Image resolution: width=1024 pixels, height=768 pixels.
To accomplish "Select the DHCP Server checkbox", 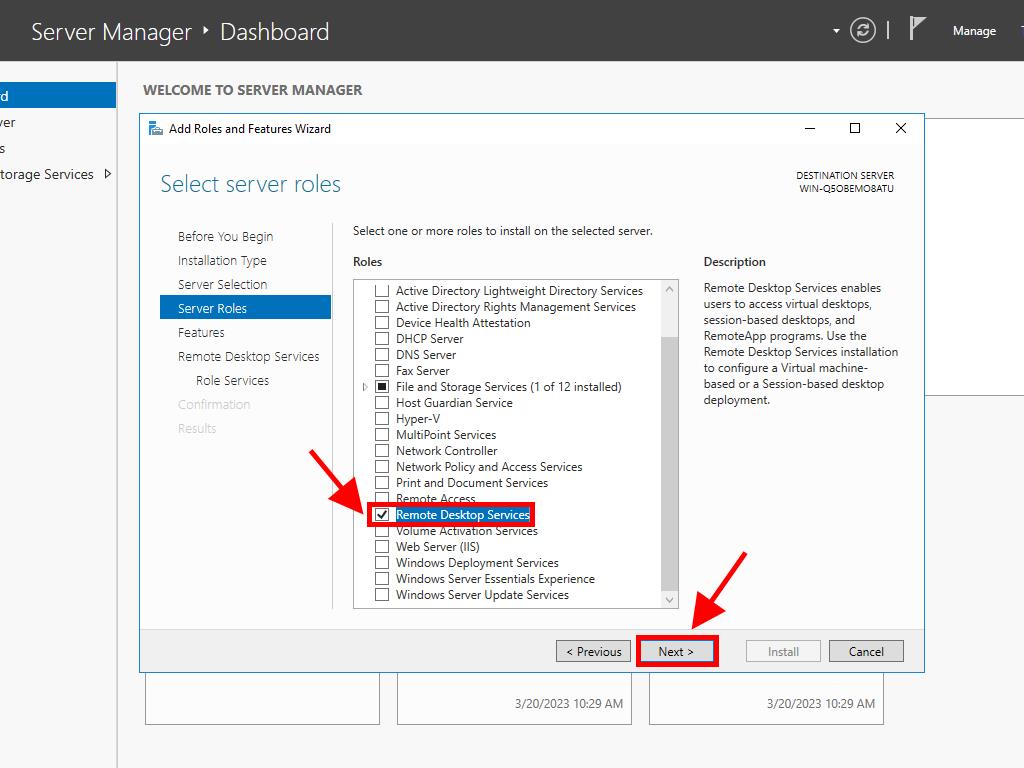I will 382,339.
